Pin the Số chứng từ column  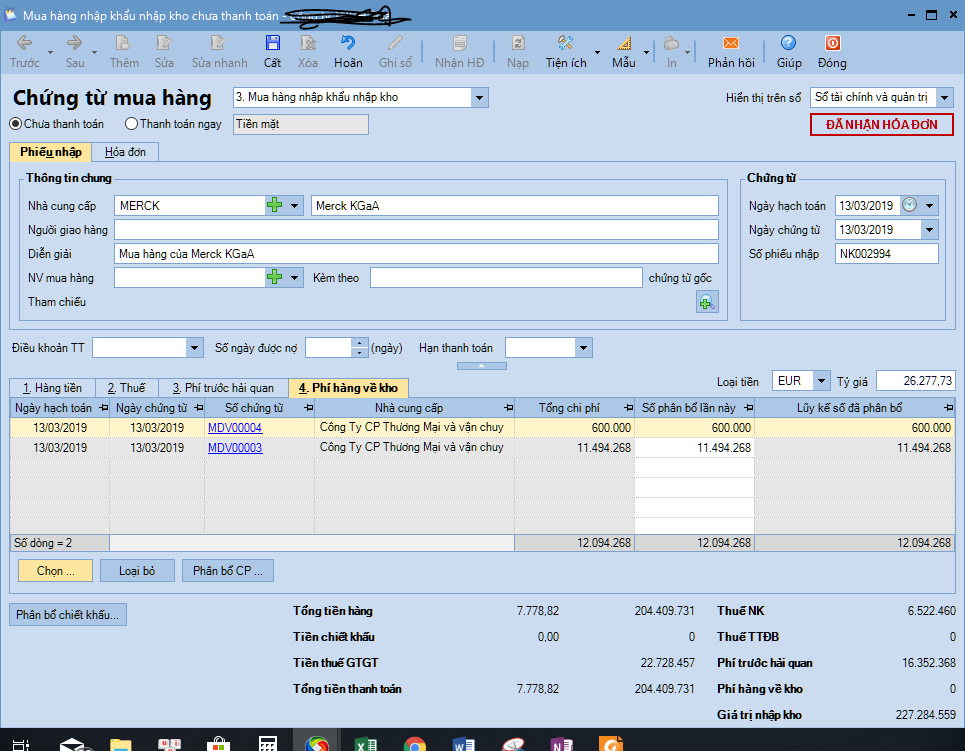(x=308, y=408)
